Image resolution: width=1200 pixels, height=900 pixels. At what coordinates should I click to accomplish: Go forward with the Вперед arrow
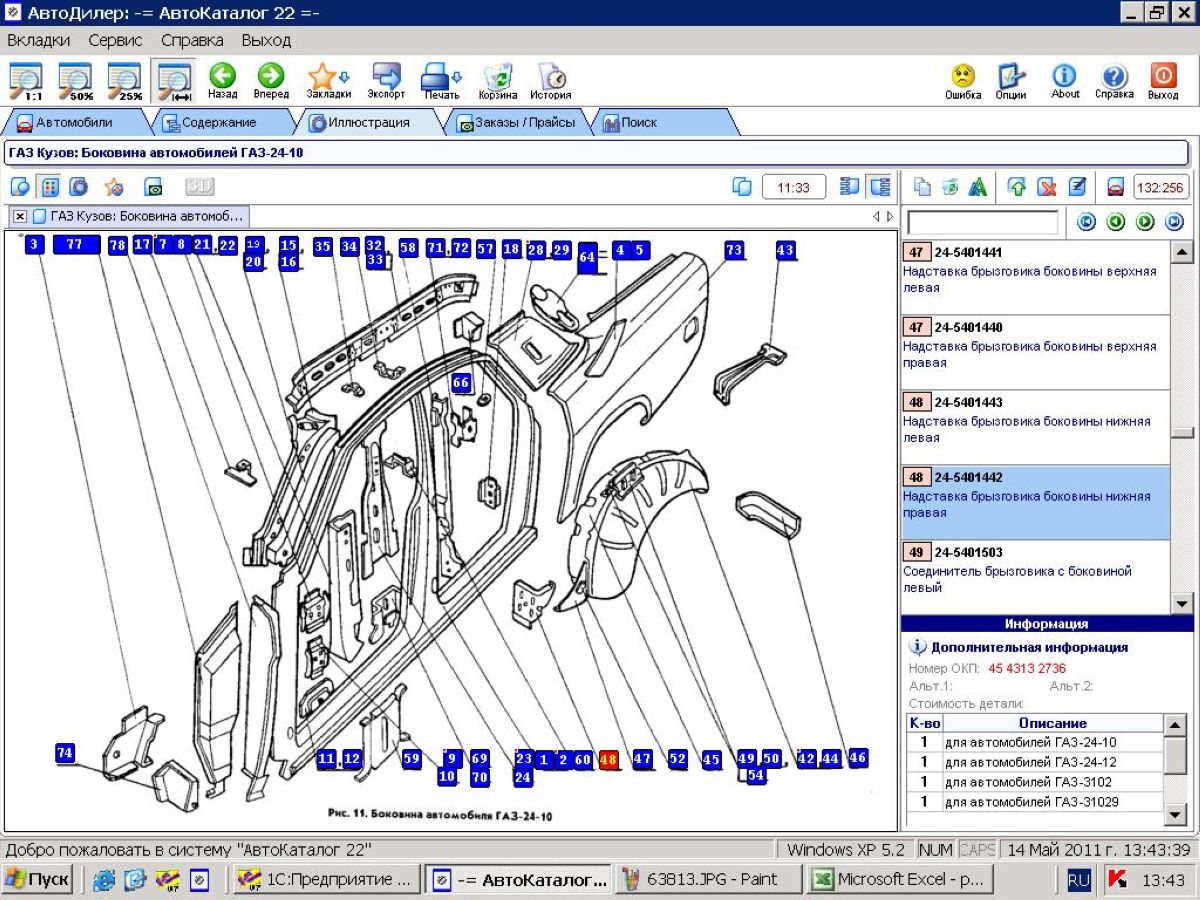270,81
